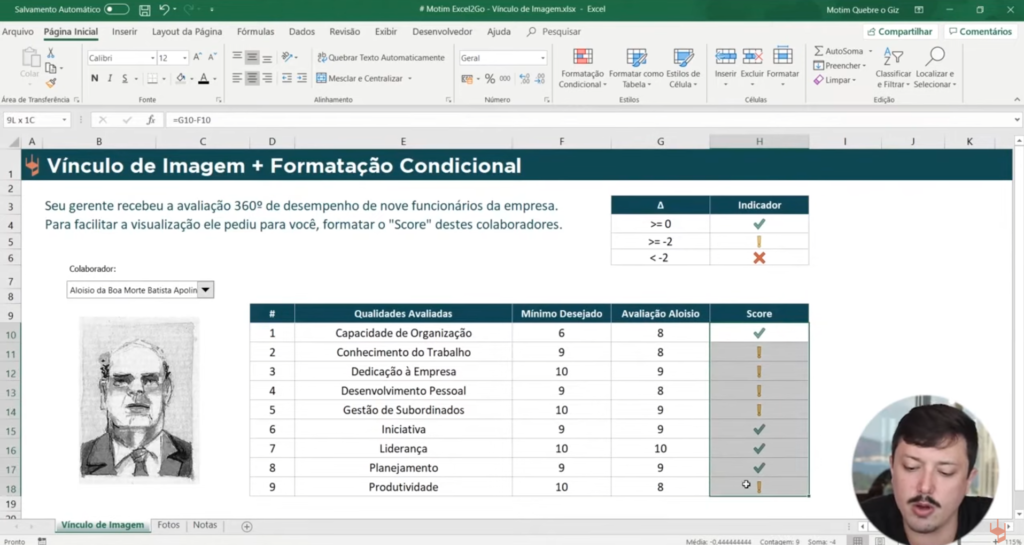Click the increase indent icon
Screen dimensions: 1024x545
click(x=302, y=78)
